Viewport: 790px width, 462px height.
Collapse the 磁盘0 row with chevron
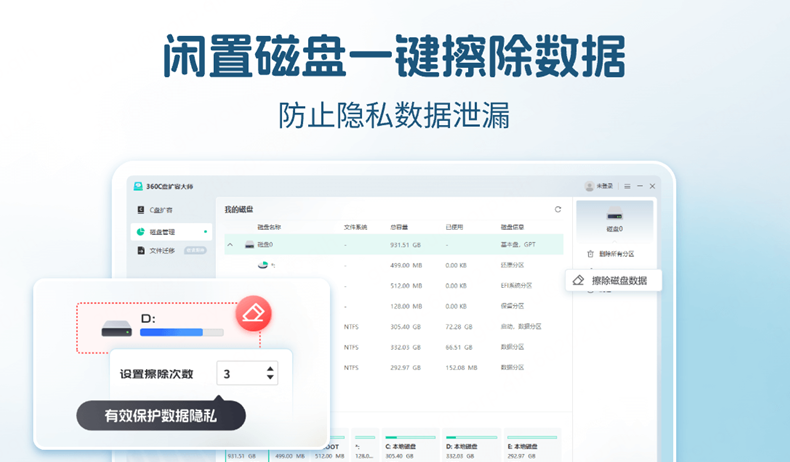point(230,245)
